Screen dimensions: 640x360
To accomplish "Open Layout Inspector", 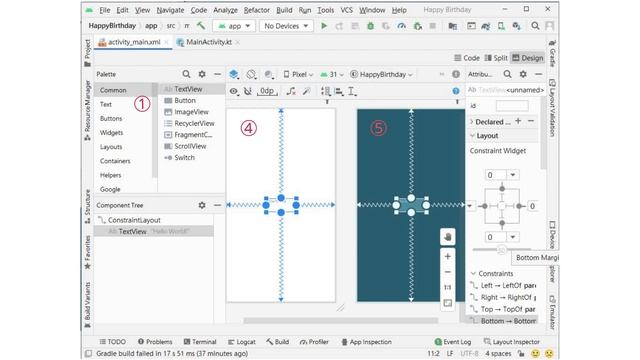I will 511,342.
